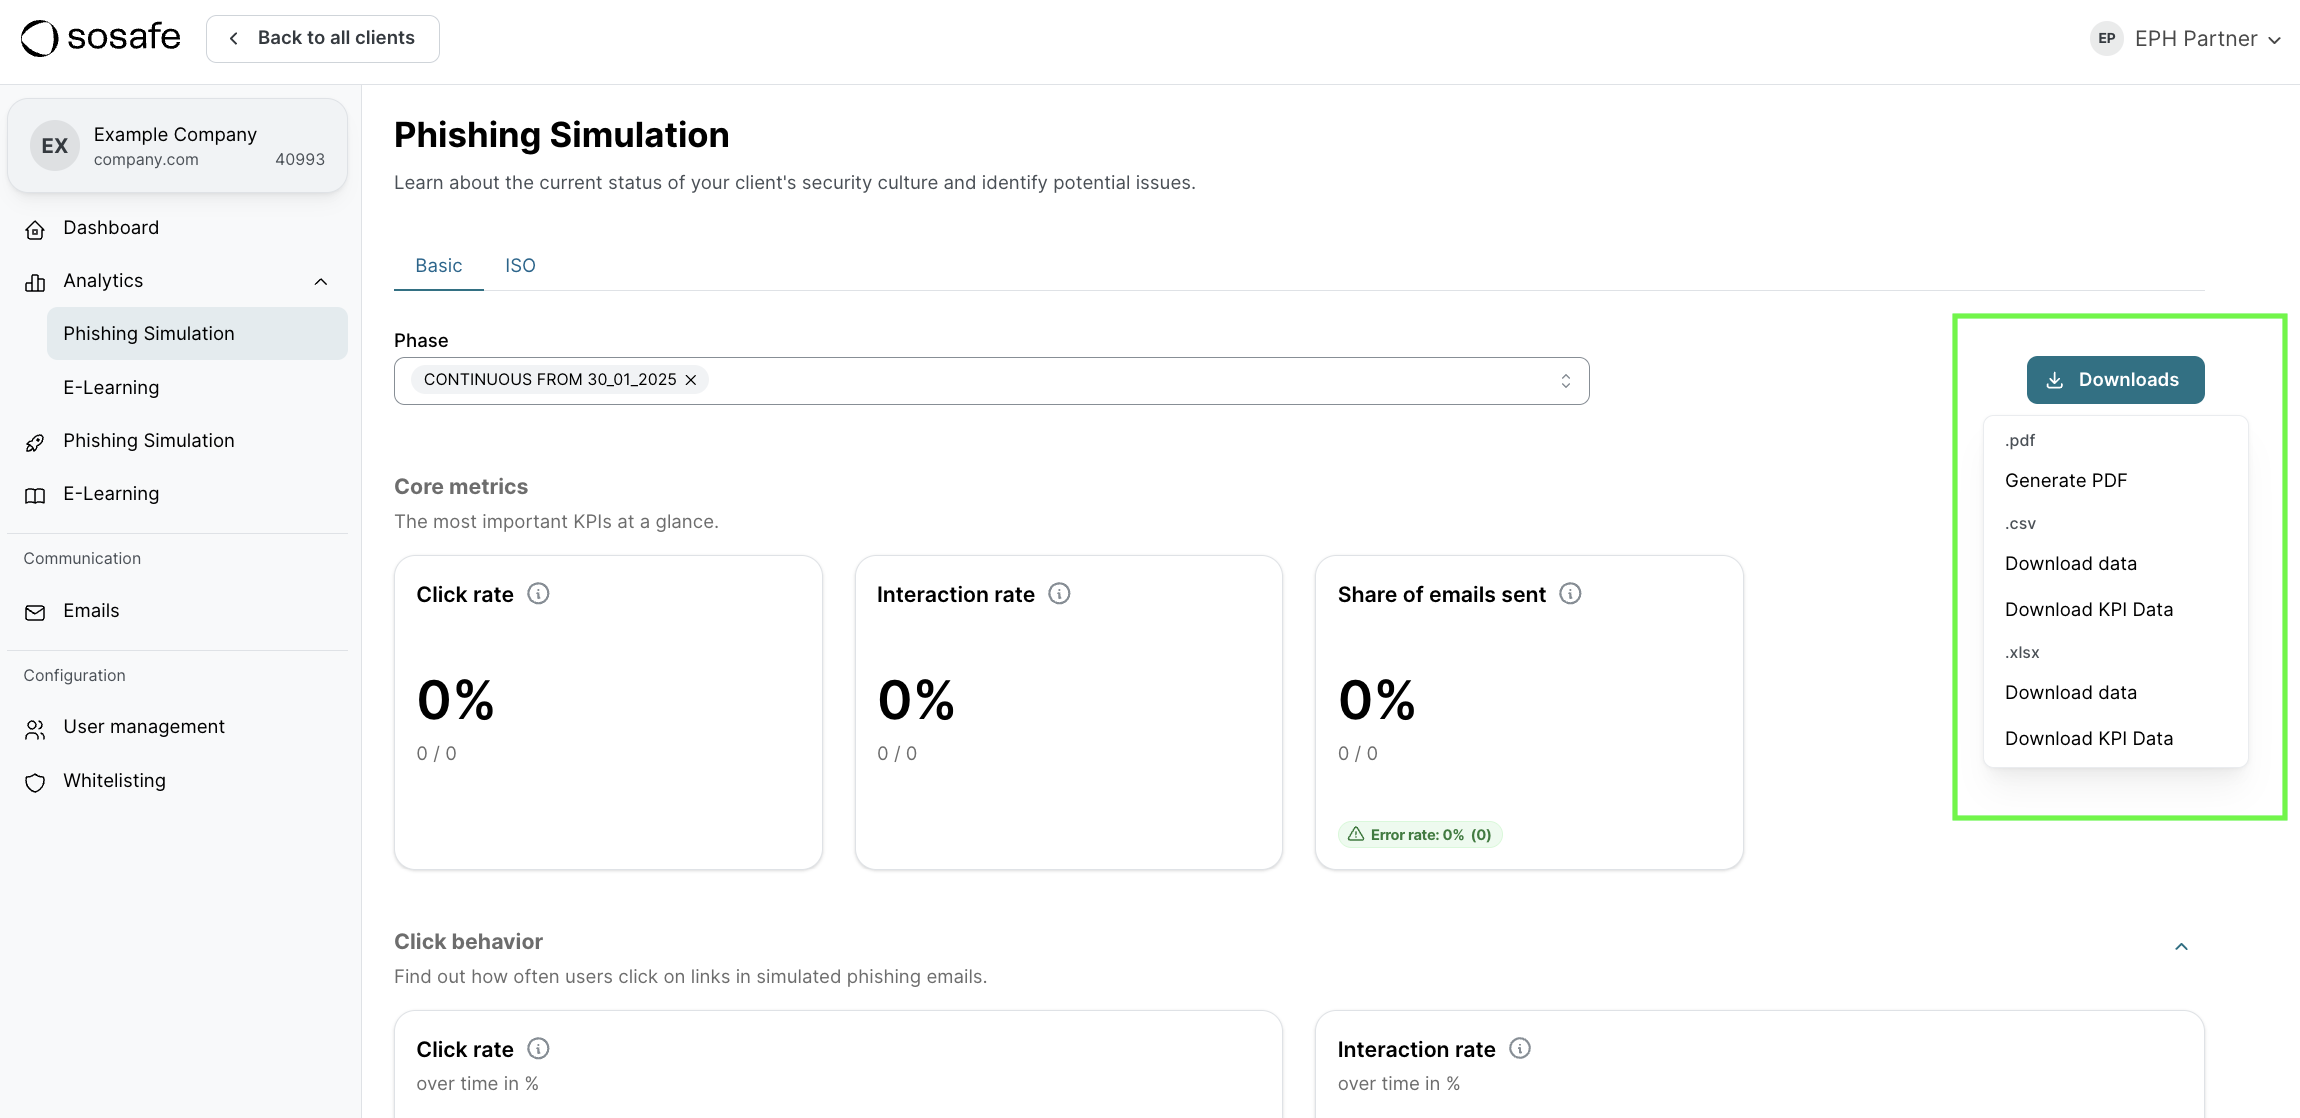Click the sosafe logo
The image size is (2300, 1118).
tap(100, 38)
